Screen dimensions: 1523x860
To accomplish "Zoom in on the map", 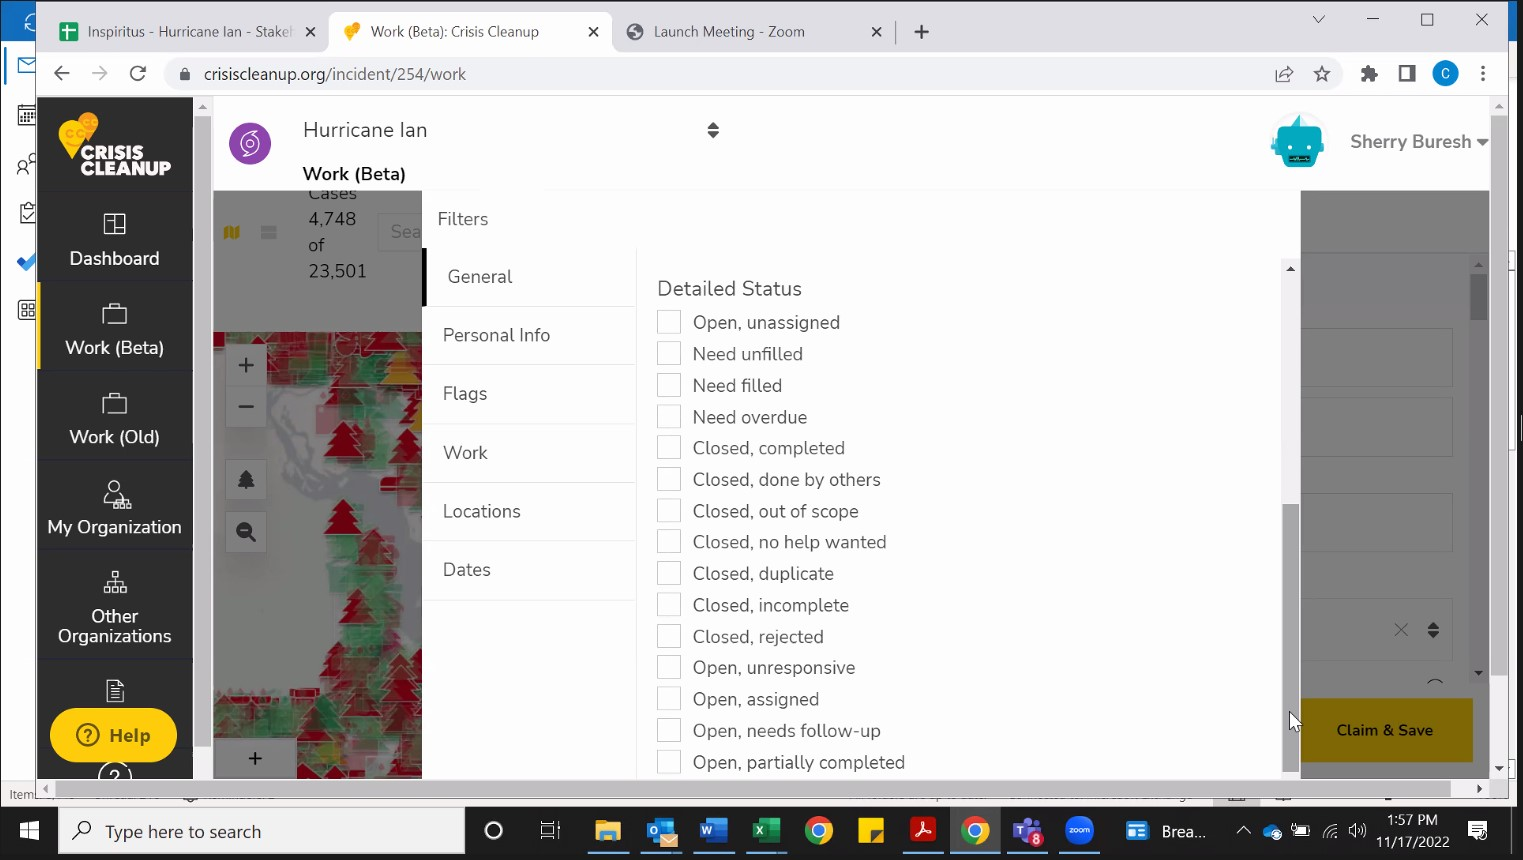I will tap(246, 365).
